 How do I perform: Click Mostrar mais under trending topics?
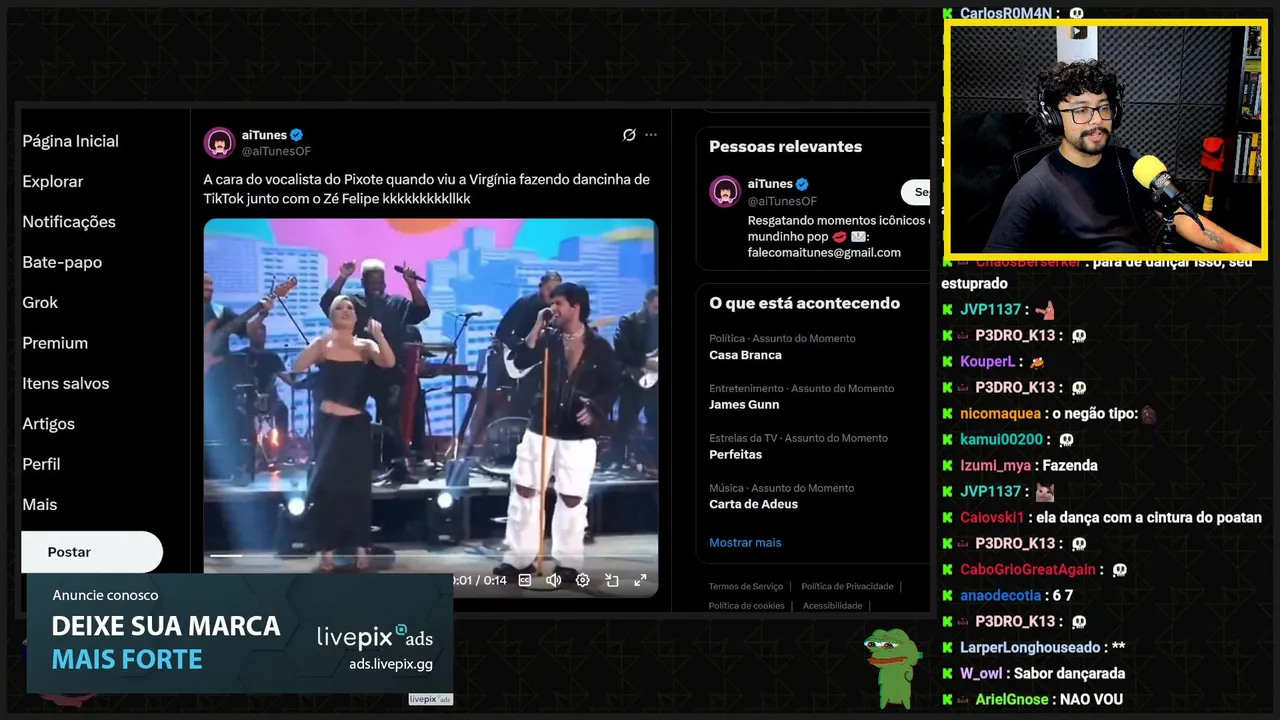pyautogui.click(x=745, y=542)
